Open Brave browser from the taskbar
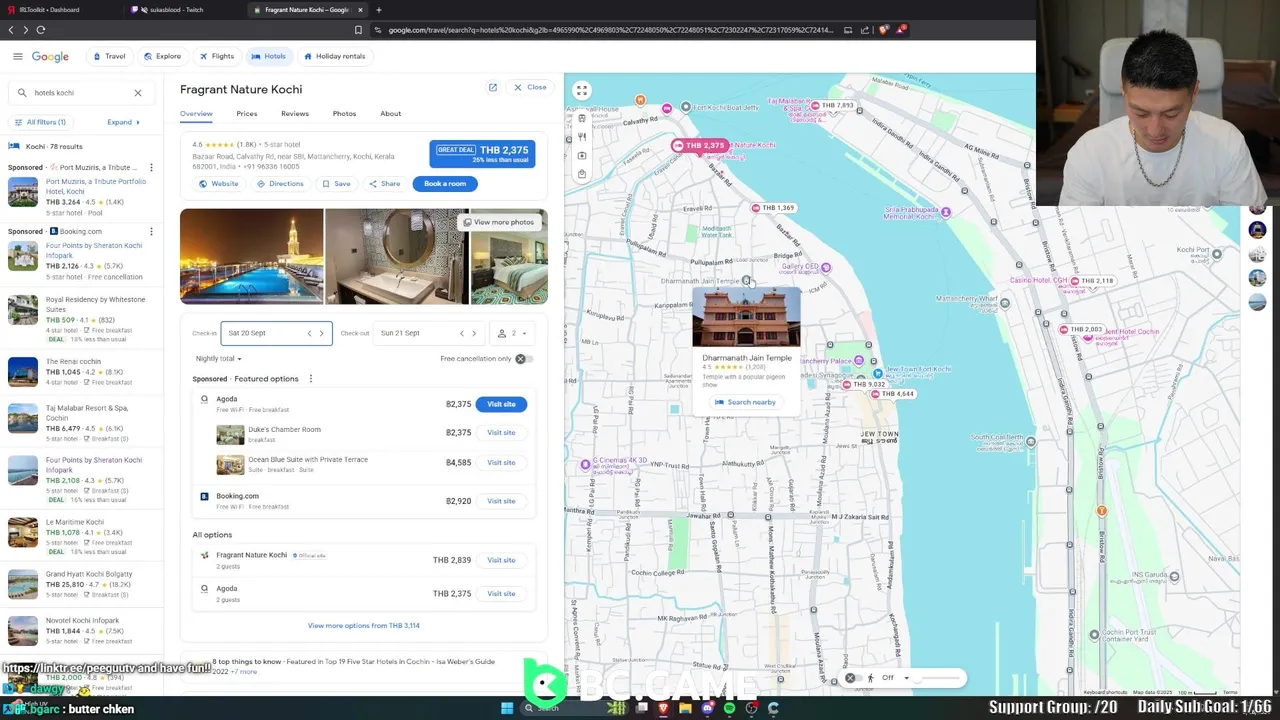1280x720 pixels. click(x=663, y=708)
